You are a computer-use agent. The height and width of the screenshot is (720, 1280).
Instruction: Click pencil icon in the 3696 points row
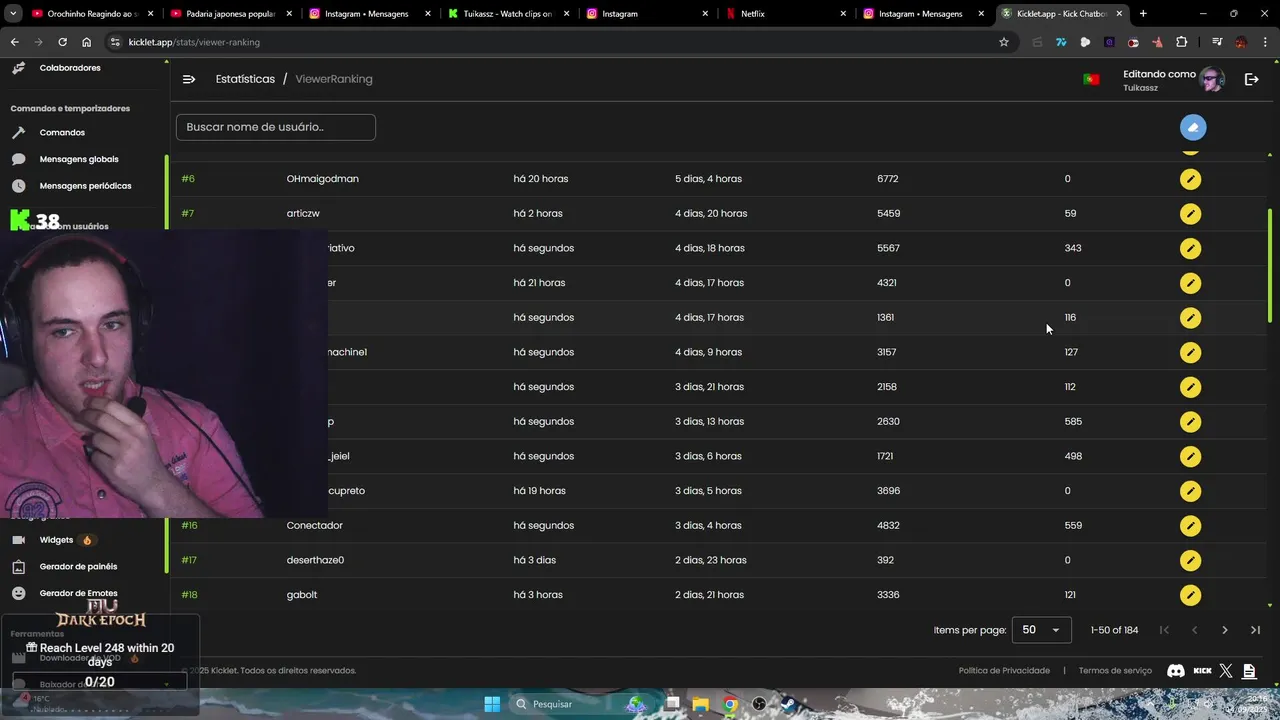1190,491
